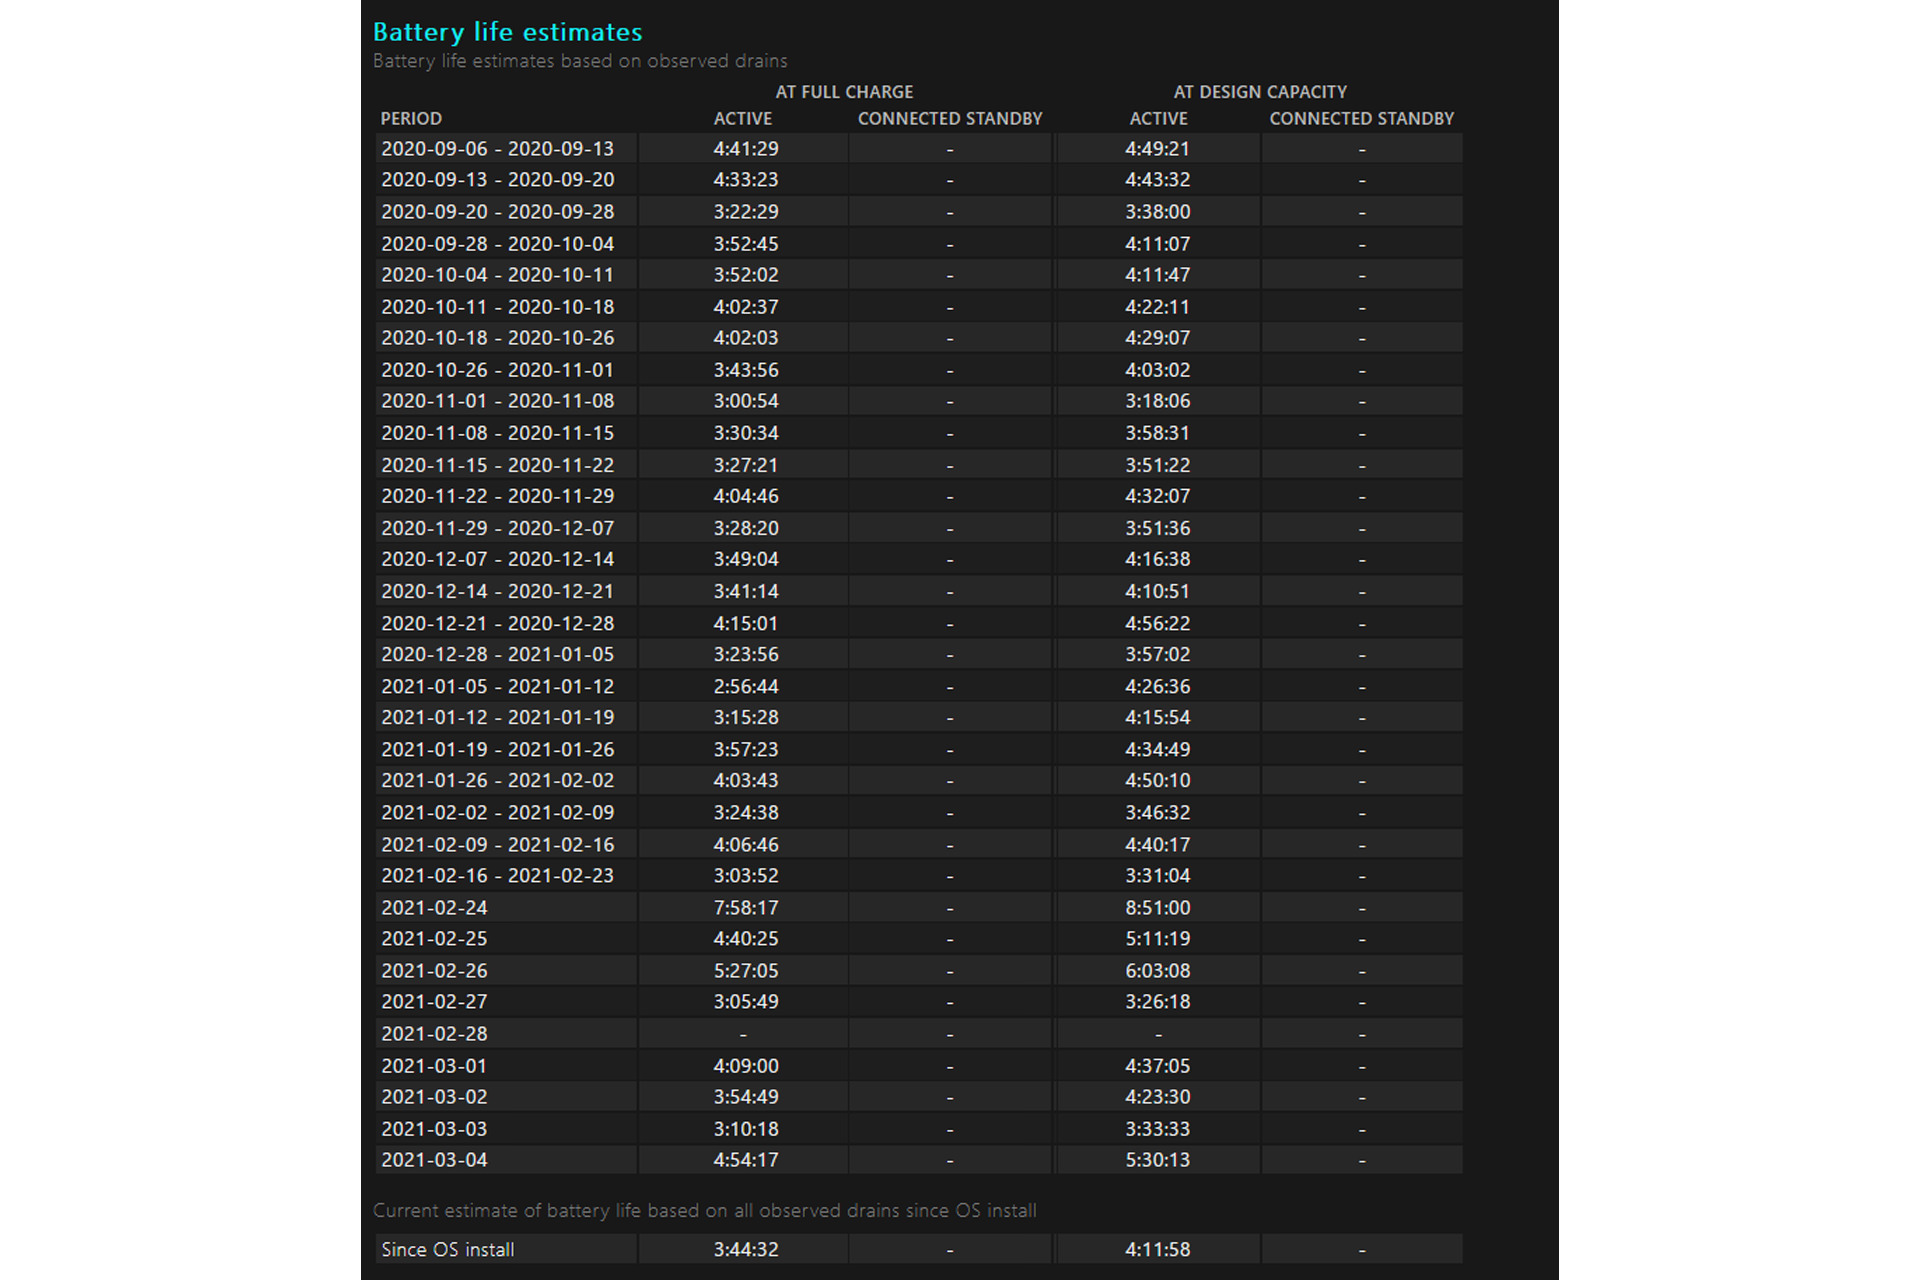Click the 'Since OS install' row label
This screenshot has width=1920, height=1280.
point(447,1249)
